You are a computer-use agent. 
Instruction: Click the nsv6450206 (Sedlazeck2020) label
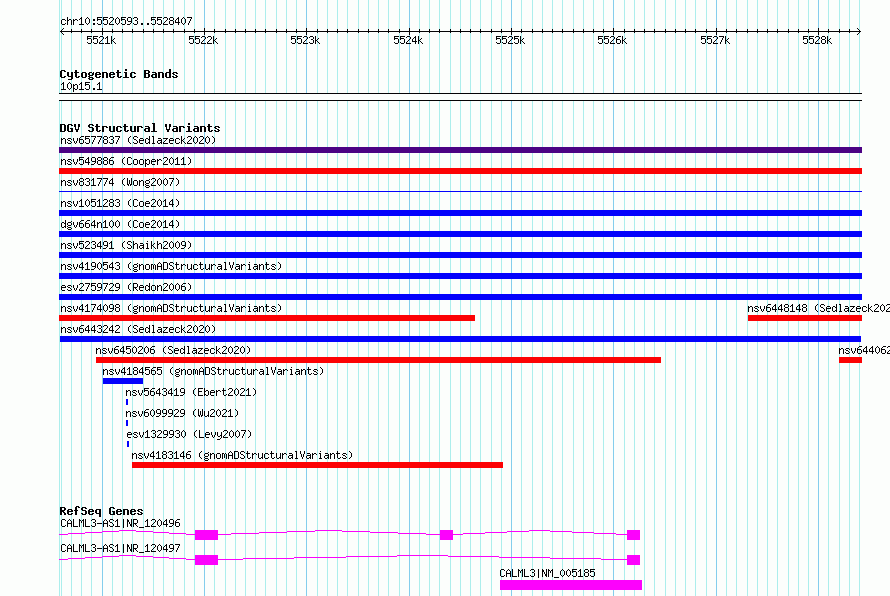[x=173, y=350]
